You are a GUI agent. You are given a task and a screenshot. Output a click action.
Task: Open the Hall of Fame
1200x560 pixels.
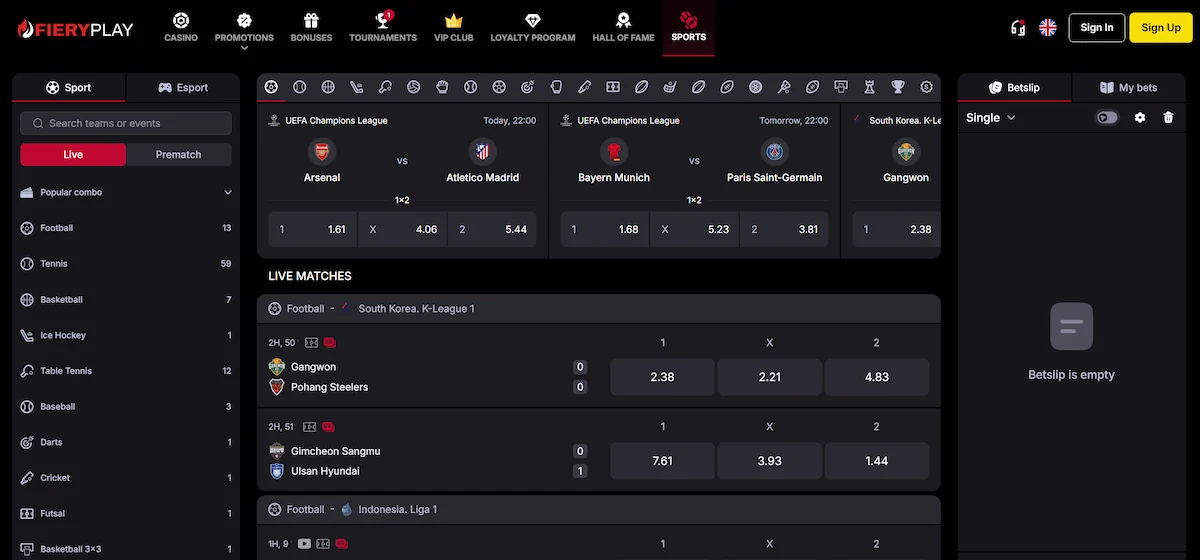[623, 27]
